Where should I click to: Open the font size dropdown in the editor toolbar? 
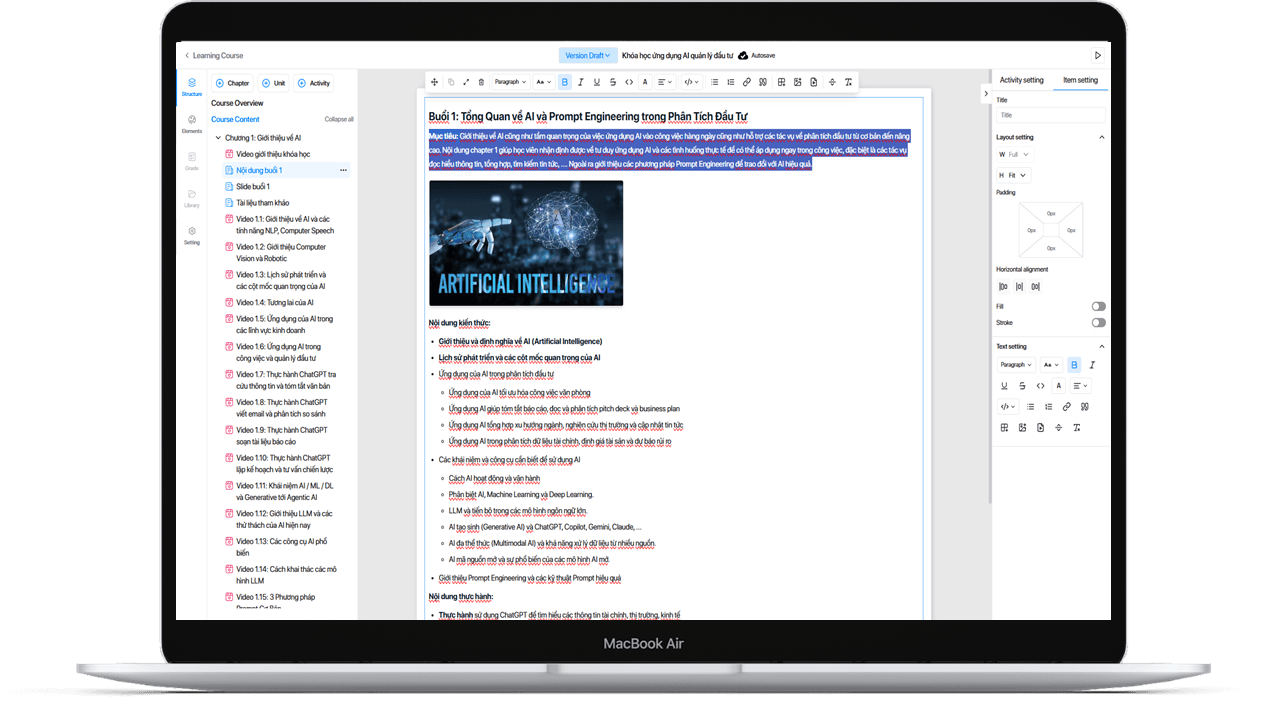point(543,82)
